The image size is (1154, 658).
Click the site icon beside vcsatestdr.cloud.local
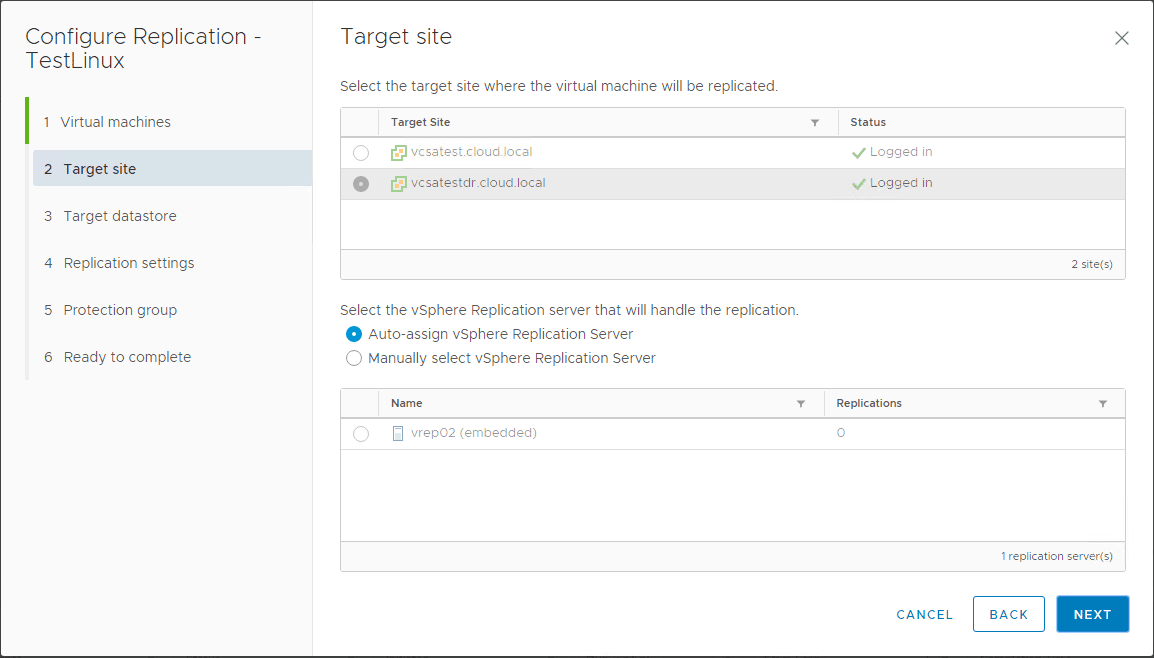[399, 182]
